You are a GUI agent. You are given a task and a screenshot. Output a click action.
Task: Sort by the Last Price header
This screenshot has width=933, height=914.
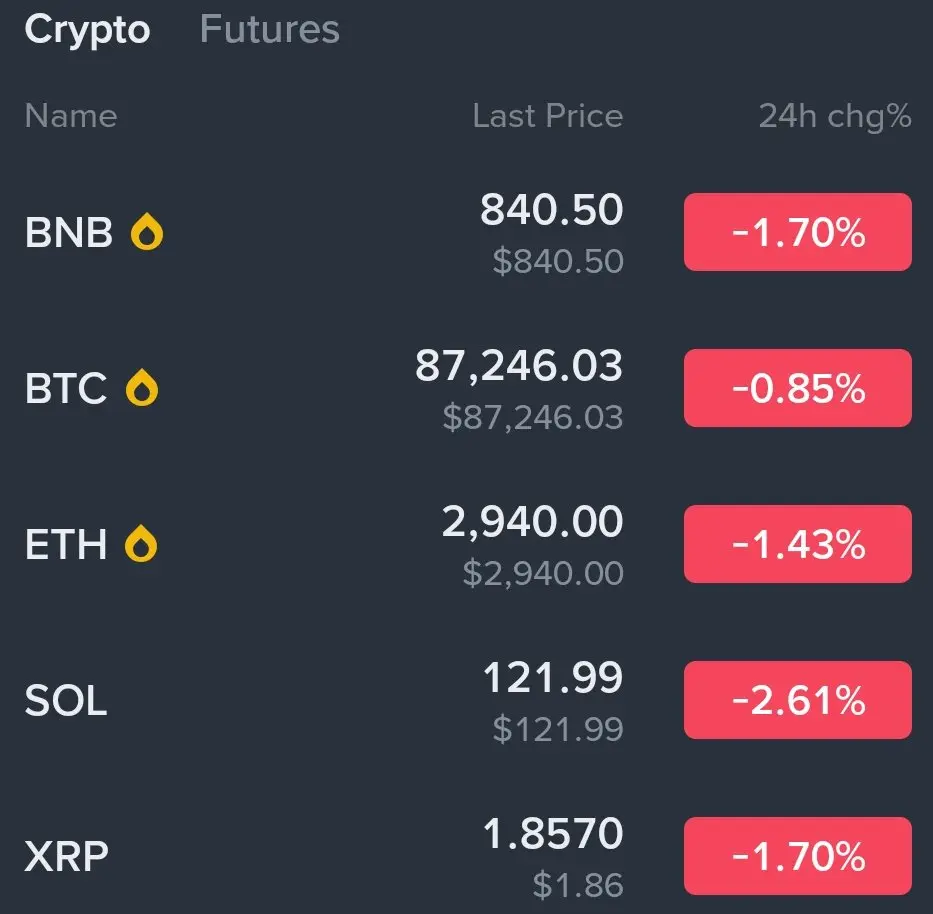[547, 116]
